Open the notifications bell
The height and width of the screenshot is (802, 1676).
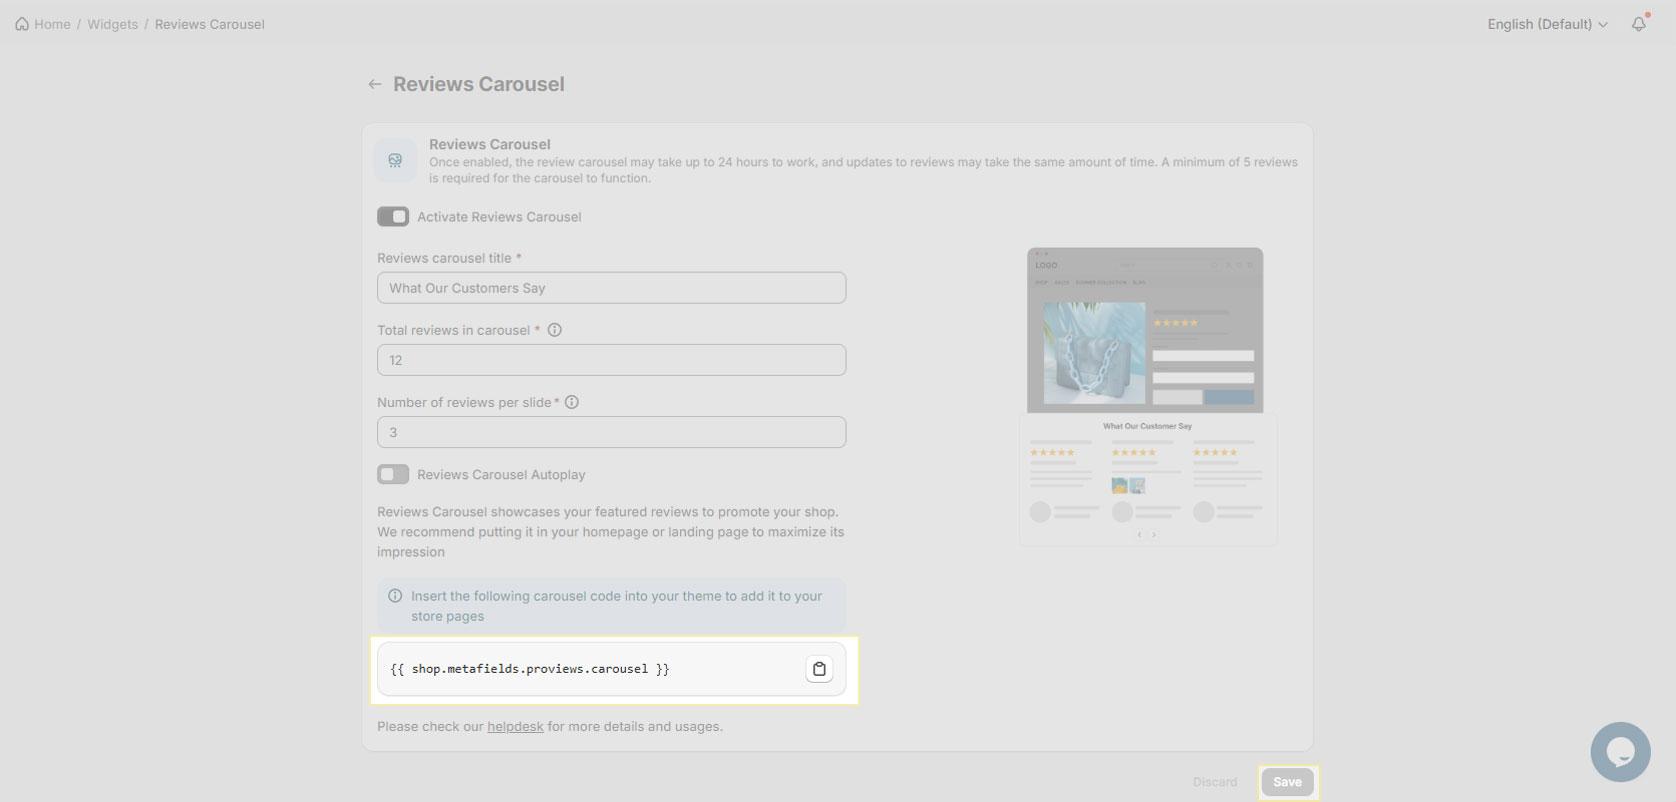click(1638, 24)
